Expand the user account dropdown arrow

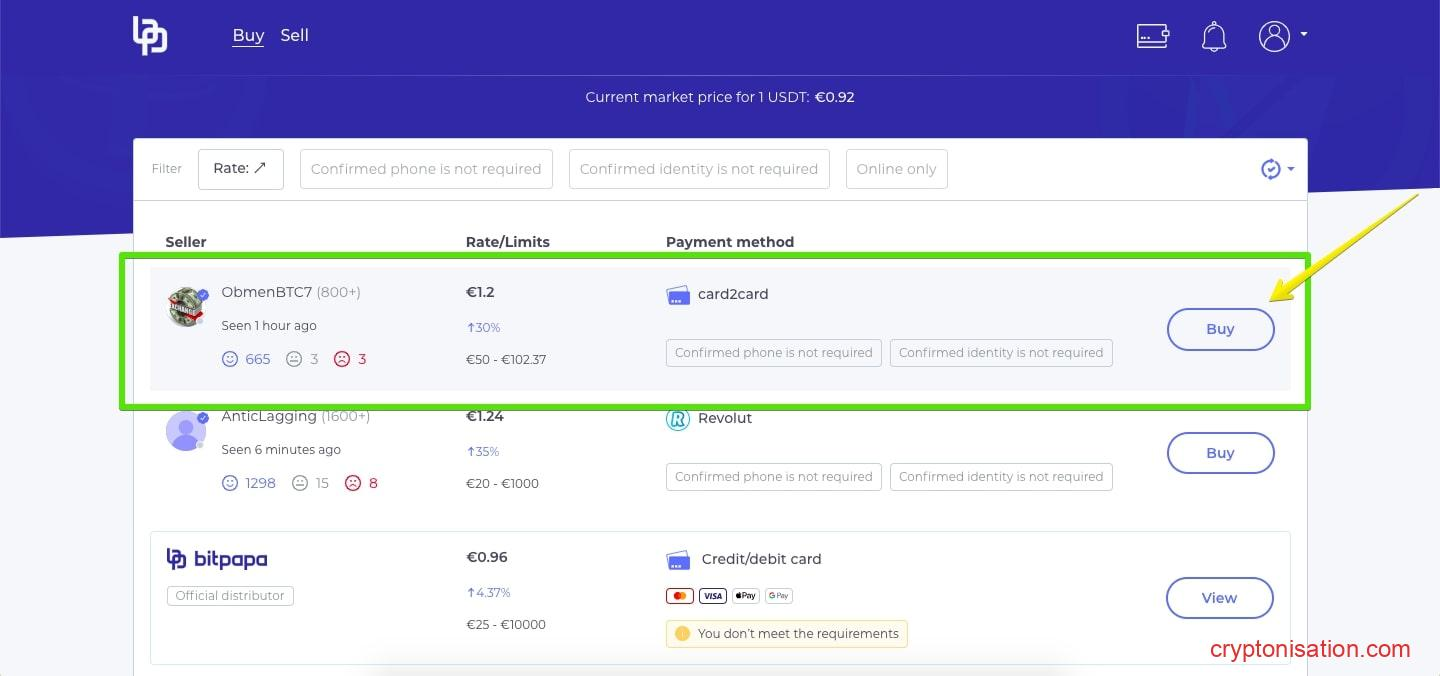pos(1304,35)
